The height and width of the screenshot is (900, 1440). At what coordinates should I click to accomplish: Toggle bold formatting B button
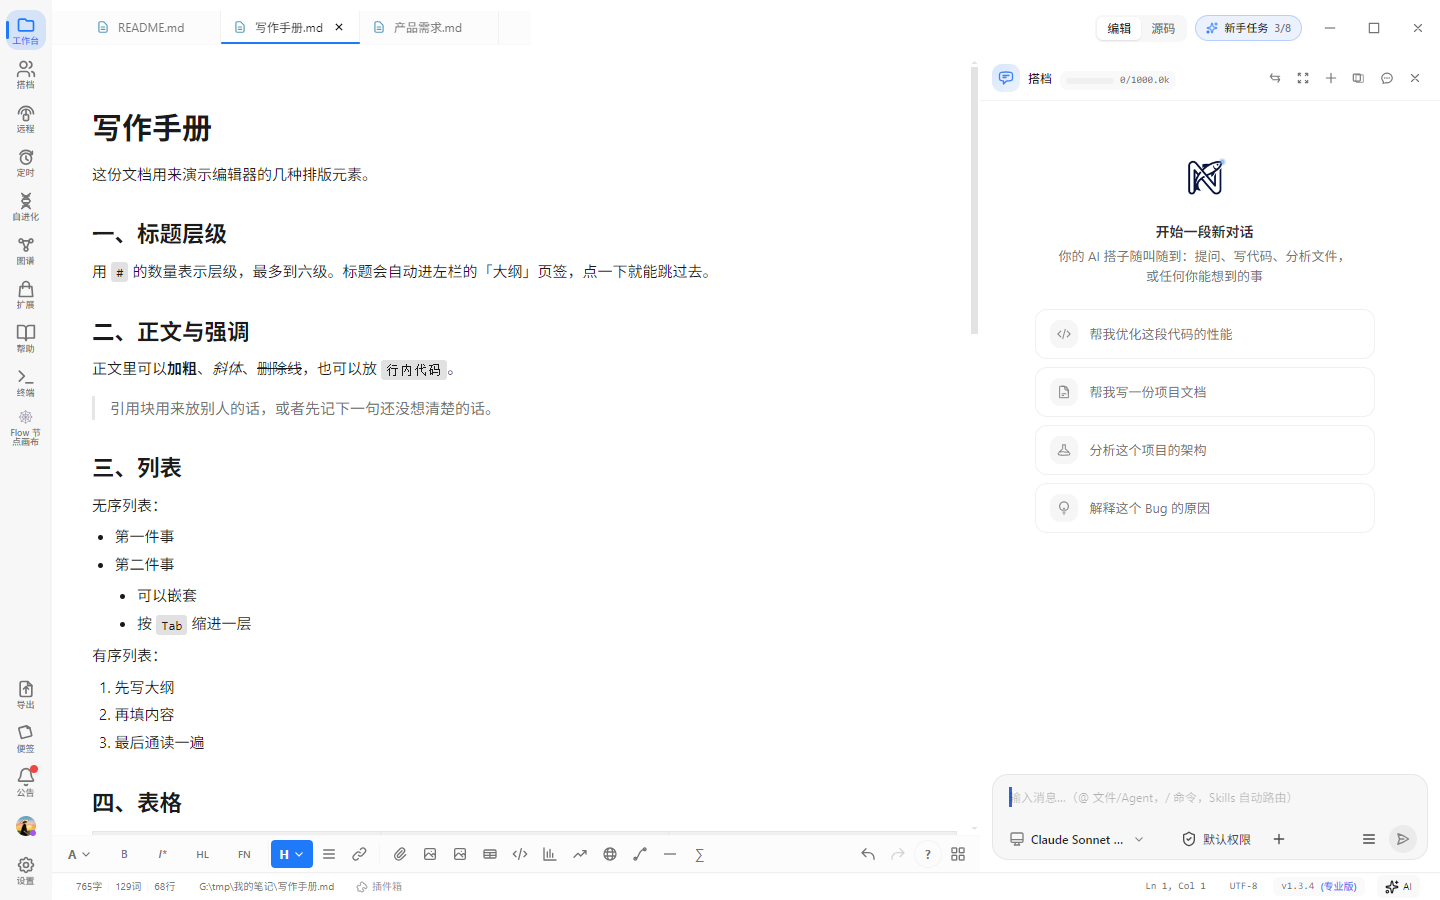pos(124,854)
